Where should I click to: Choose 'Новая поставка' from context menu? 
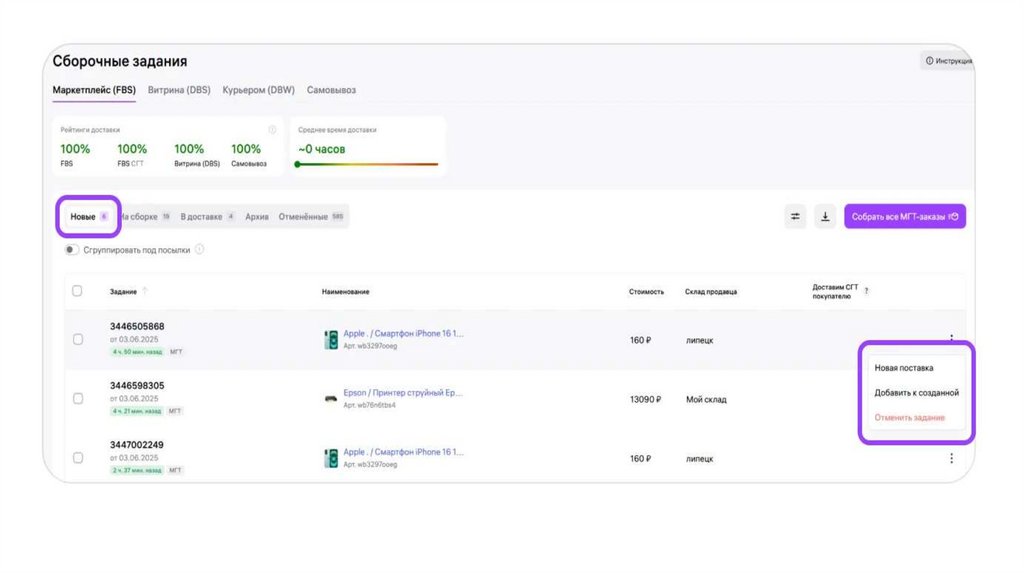click(x=903, y=368)
